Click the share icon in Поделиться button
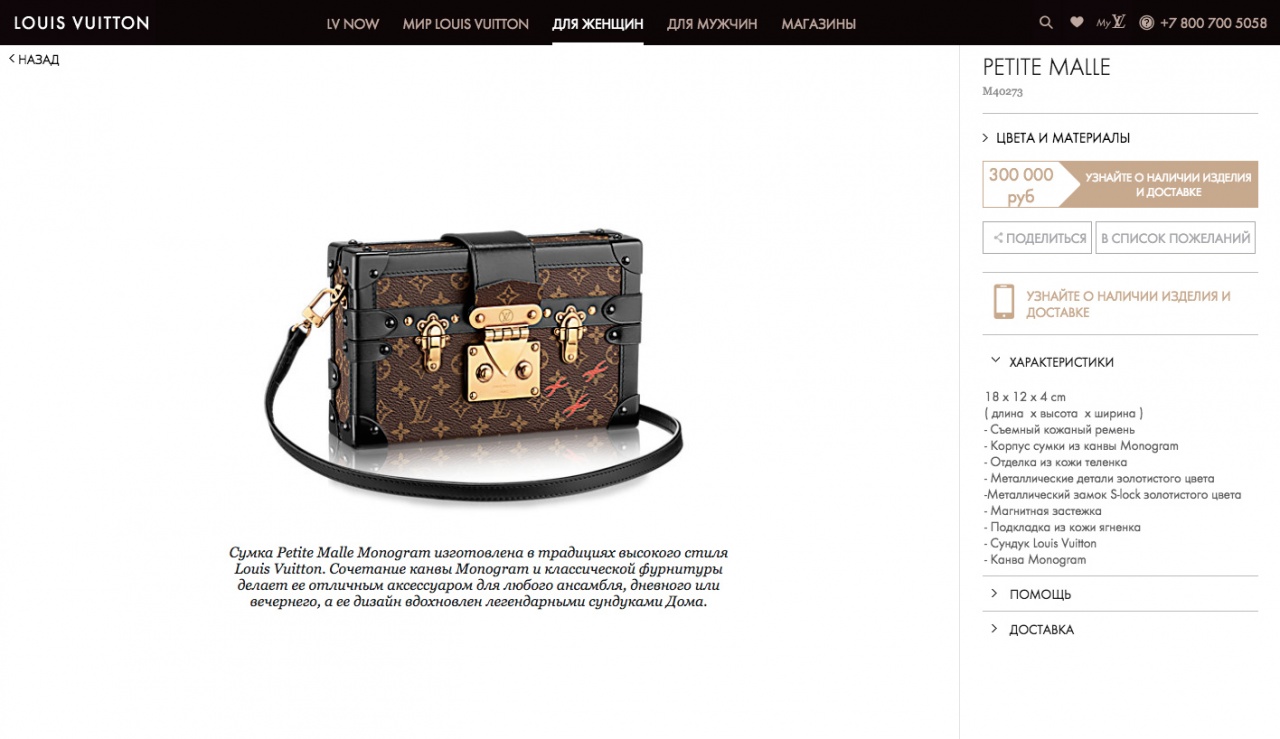 coord(997,238)
